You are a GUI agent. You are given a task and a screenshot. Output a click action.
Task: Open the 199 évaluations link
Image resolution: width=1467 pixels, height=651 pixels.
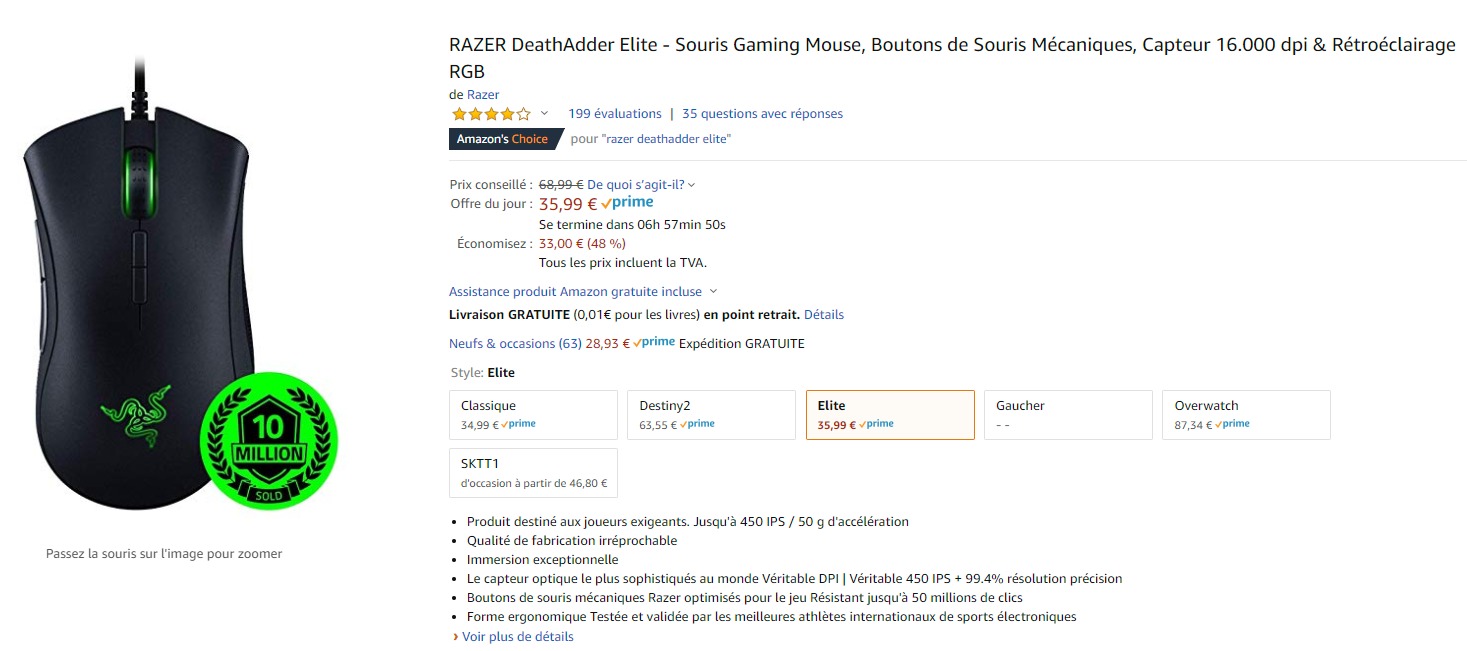click(x=614, y=114)
